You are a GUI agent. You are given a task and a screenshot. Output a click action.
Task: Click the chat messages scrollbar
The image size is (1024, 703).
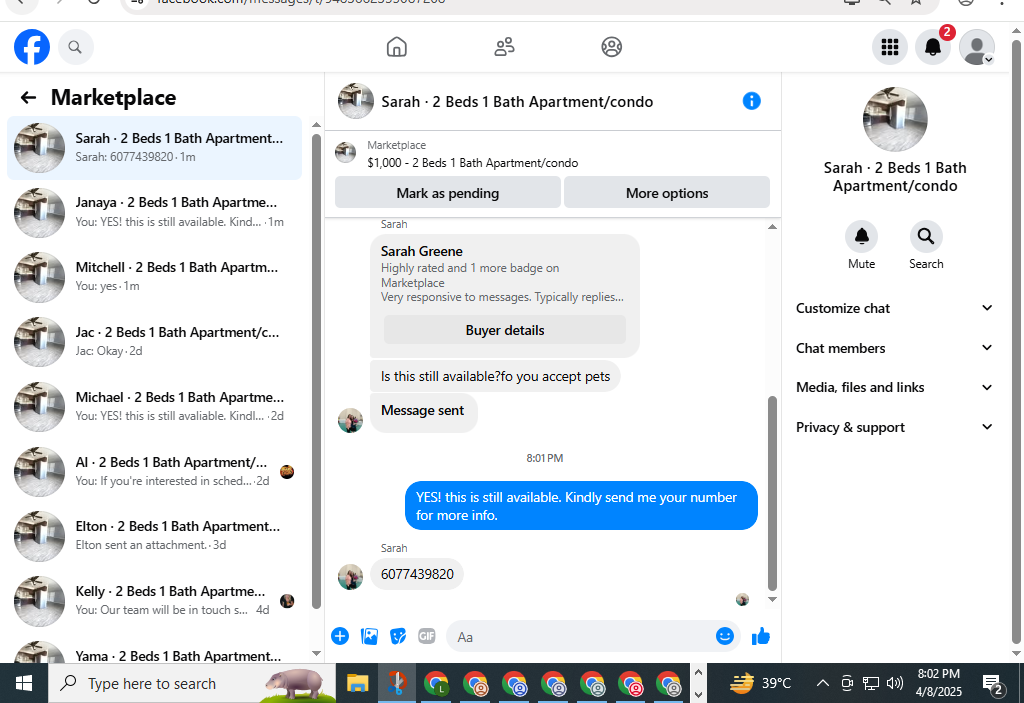tap(772, 493)
